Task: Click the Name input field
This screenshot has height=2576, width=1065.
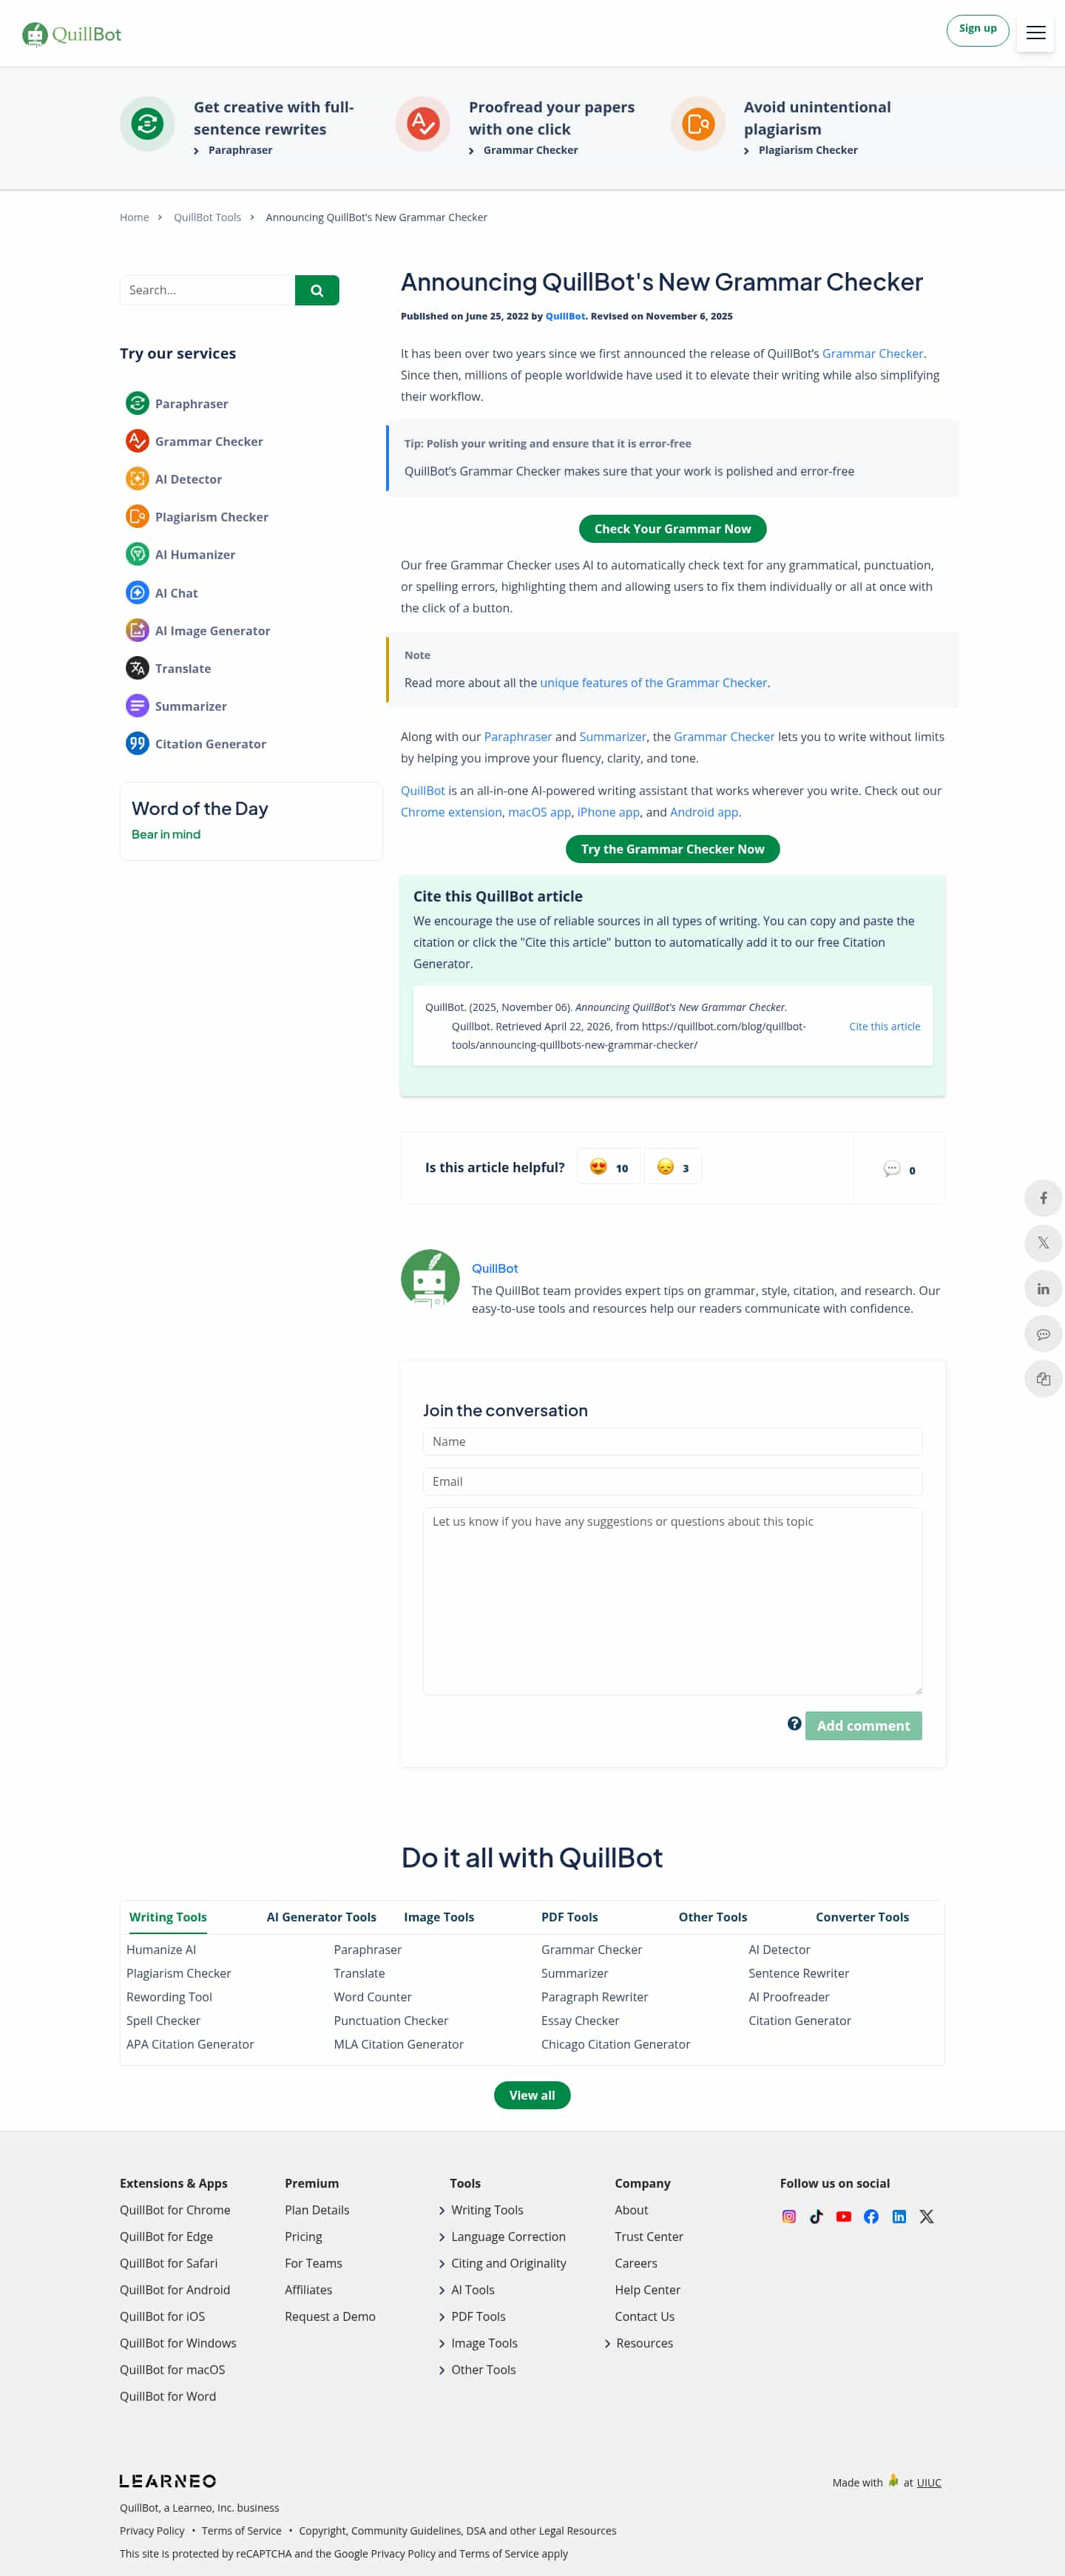Action: tap(672, 1441)
